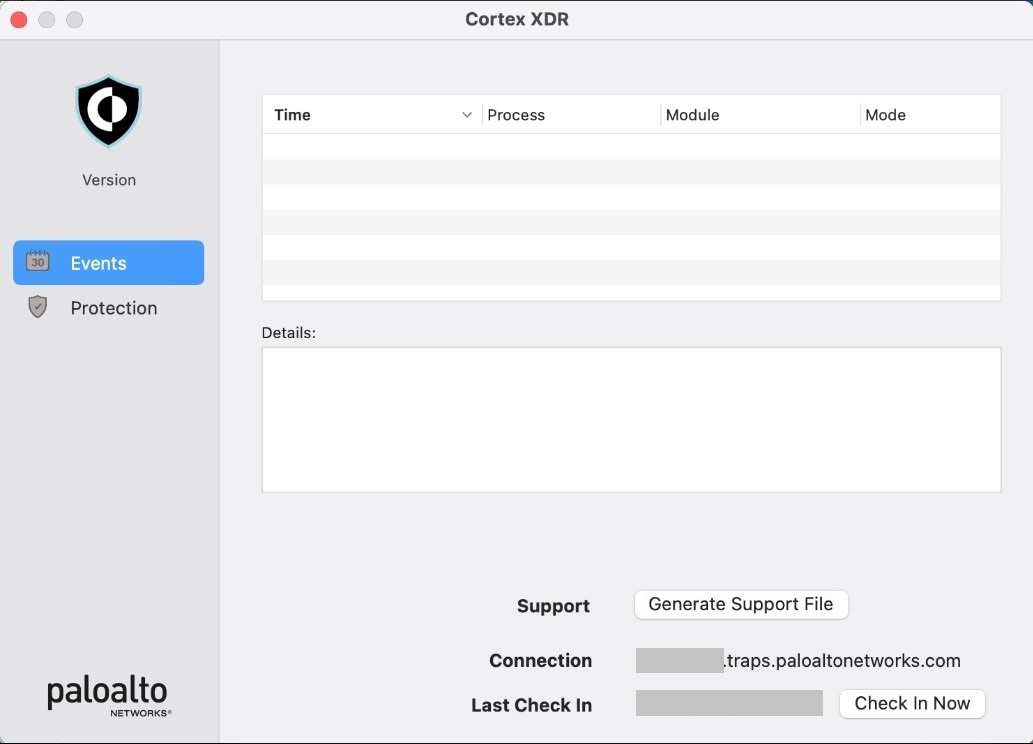Open the Events section
1033x744 pixels.
[109, 262]
